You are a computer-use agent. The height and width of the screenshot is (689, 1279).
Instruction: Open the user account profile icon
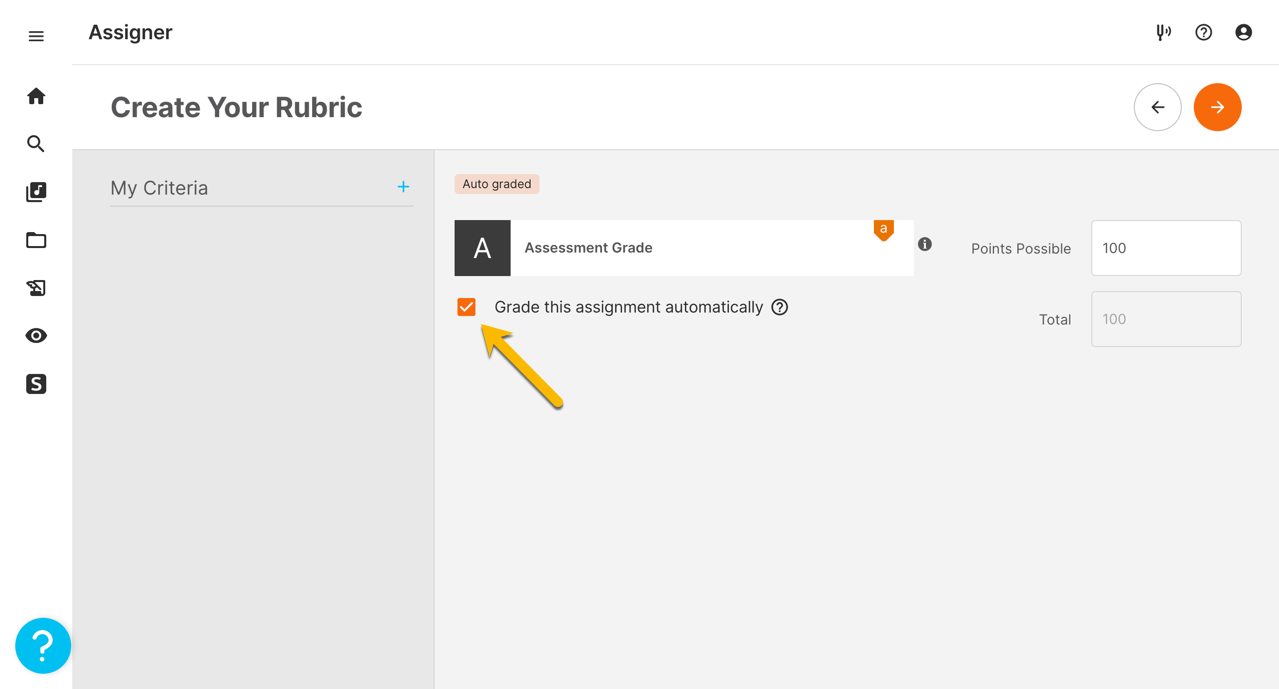(x=1244, y=33)
